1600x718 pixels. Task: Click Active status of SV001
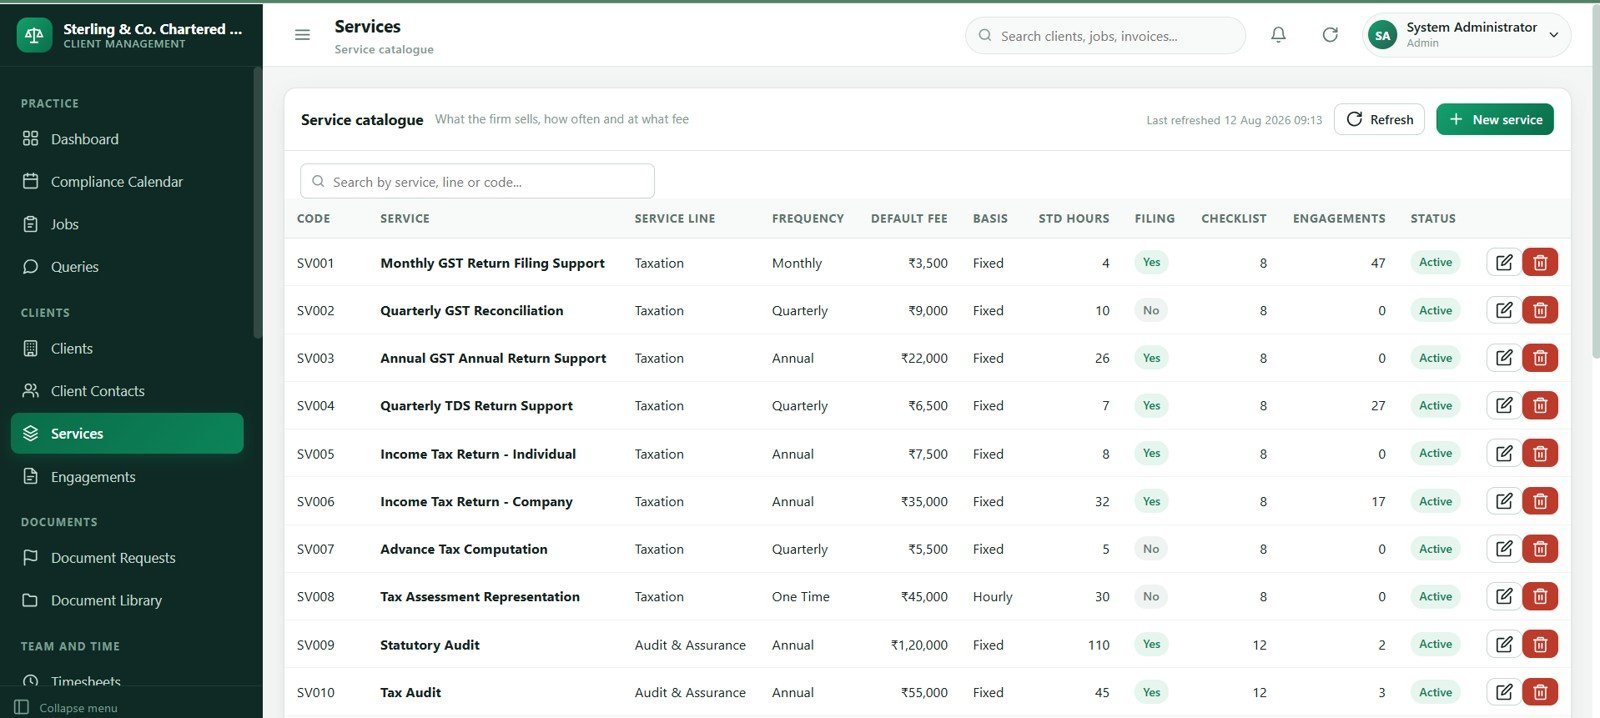click(1435, 262)
